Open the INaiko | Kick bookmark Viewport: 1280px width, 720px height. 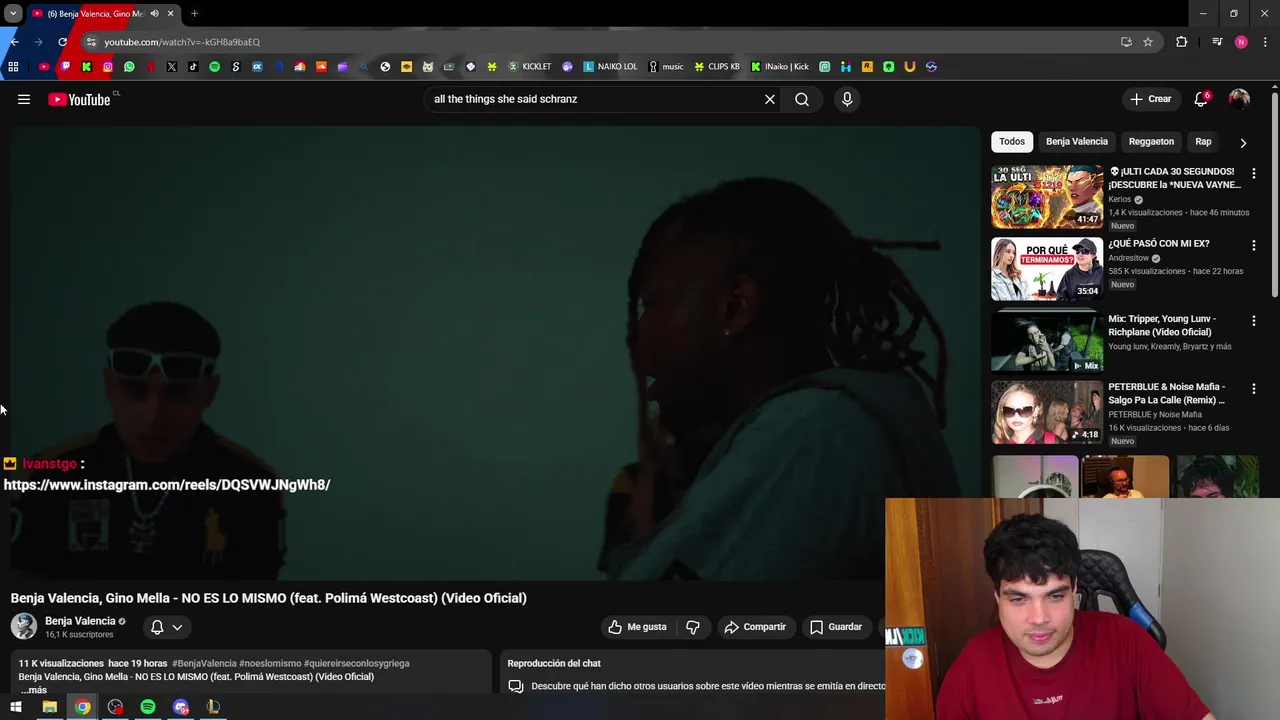pos(780,67)
